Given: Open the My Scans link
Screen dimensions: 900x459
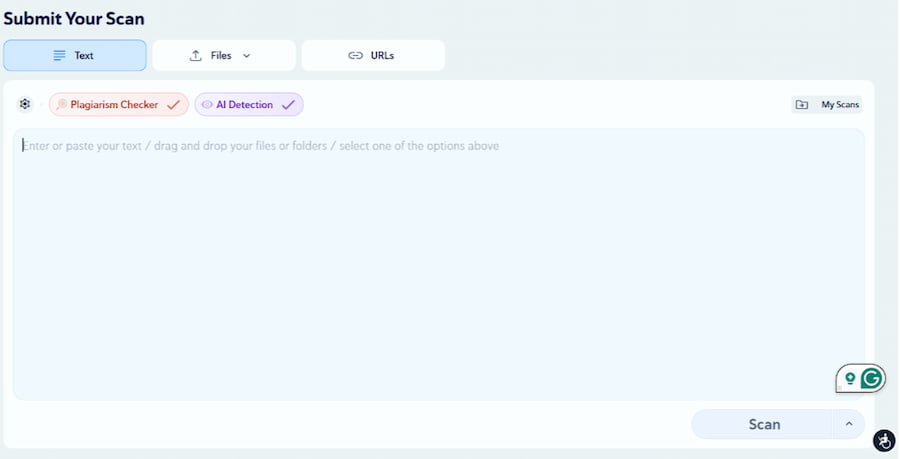Looking at the screenshot, I should coord(840,105).
